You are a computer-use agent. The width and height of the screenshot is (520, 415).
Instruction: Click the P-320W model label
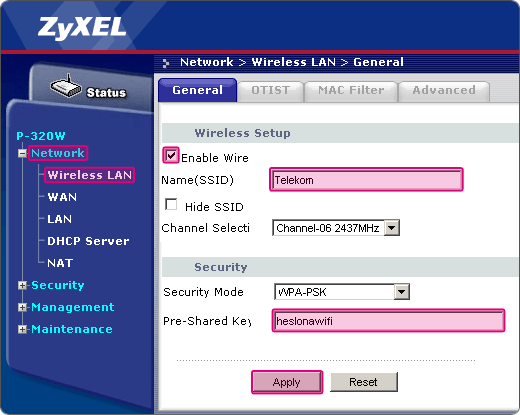41,136
